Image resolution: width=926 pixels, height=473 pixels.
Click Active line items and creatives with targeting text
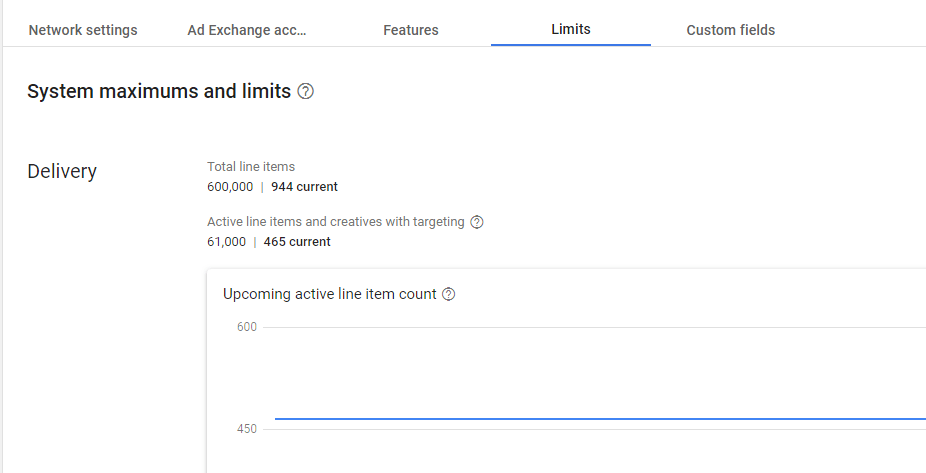click(x=336, y=222)
